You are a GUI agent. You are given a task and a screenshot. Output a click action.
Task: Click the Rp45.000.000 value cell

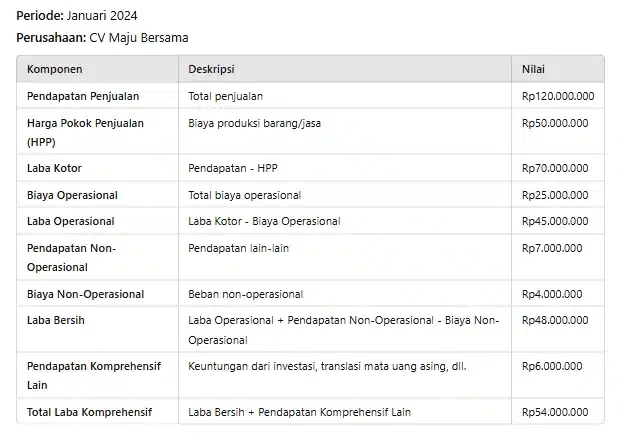tap(555, 221)
